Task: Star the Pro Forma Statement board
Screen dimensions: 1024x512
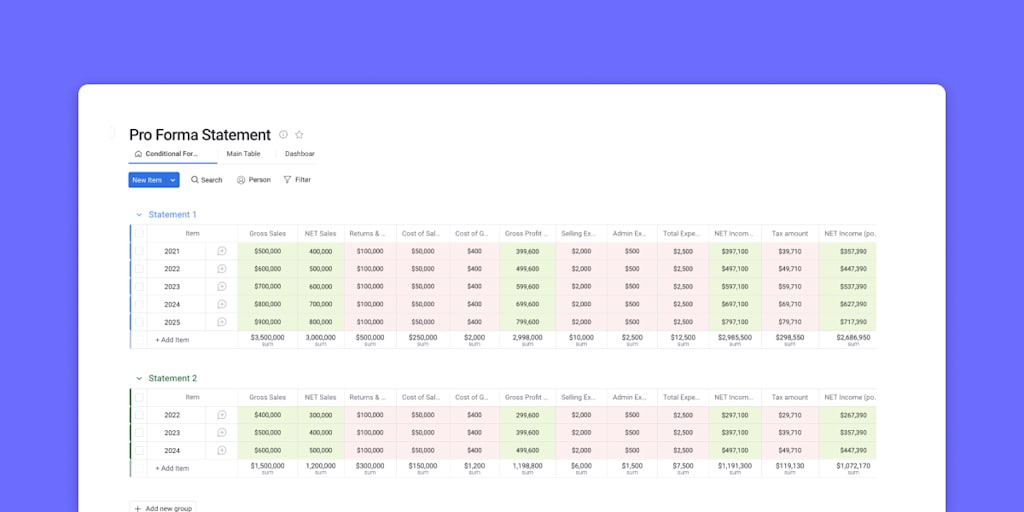Action: (x=299, y=135)
